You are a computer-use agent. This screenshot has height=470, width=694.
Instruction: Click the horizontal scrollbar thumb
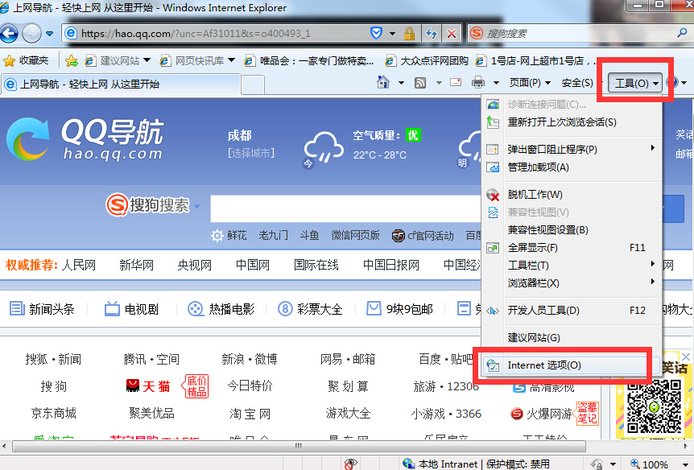(299, 446)
